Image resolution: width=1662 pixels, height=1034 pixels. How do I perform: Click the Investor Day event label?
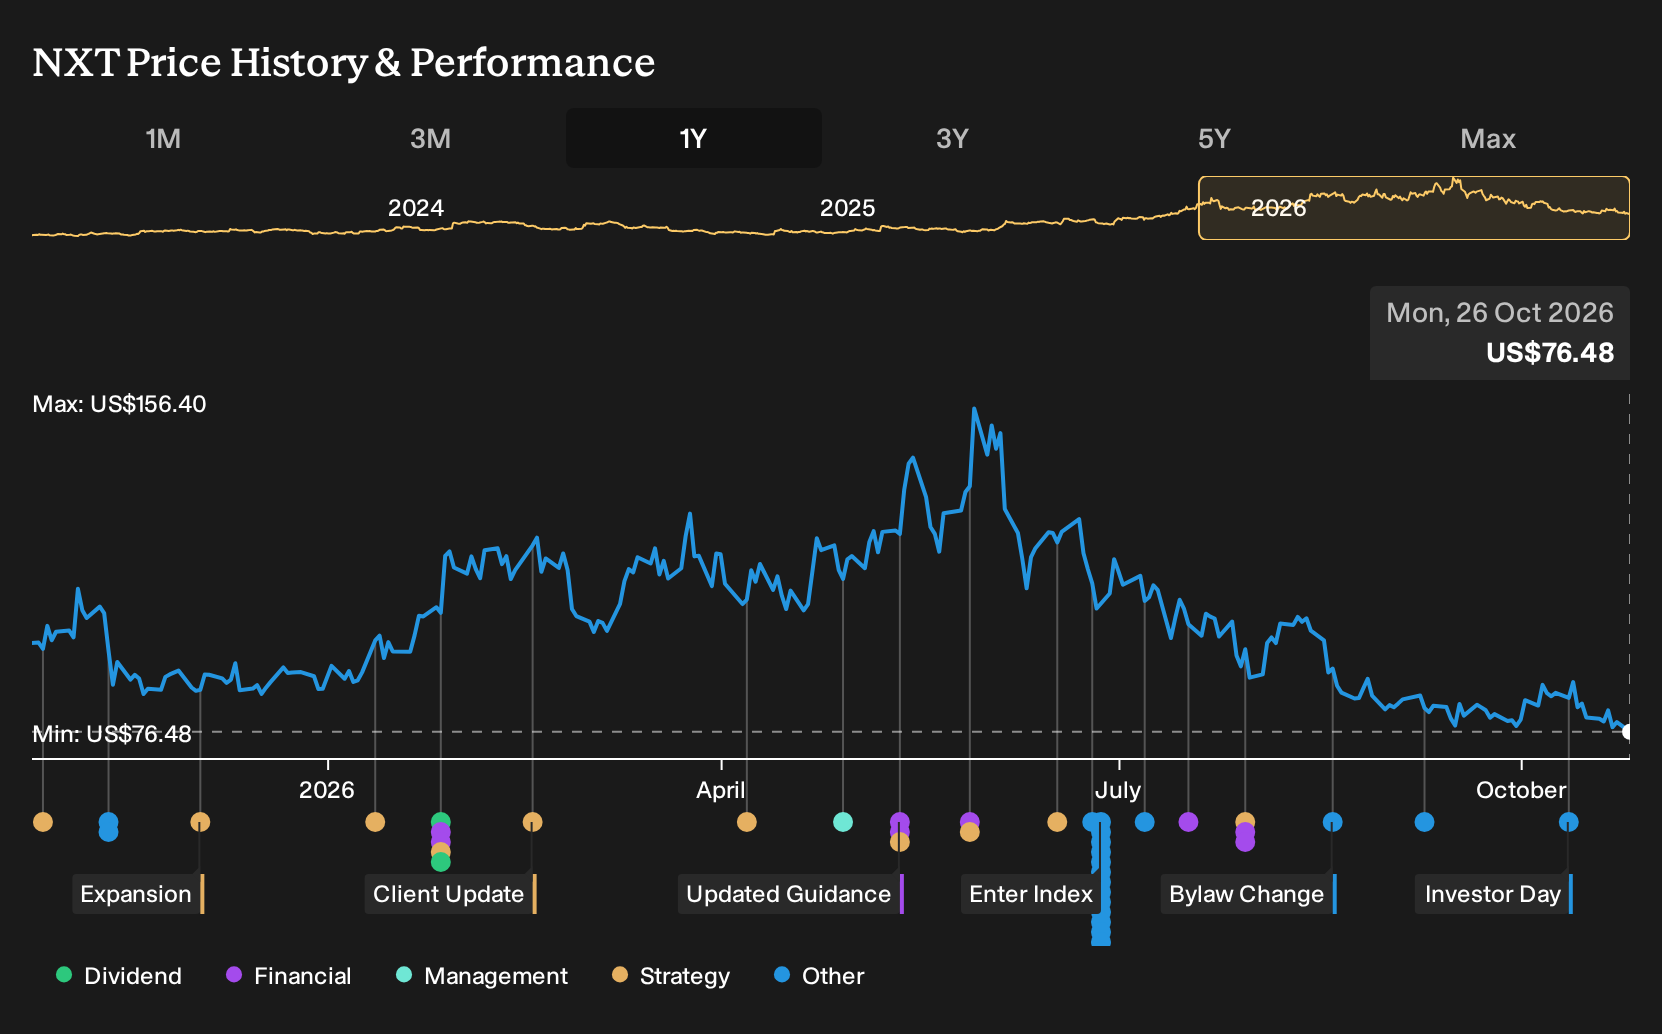click(x=1494, y=894)
